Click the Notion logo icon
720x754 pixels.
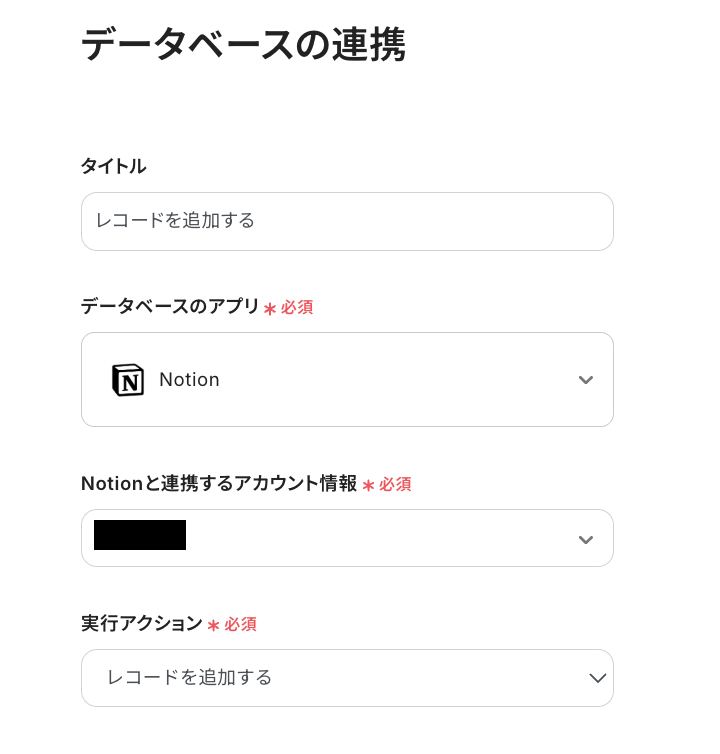[128, 380]
